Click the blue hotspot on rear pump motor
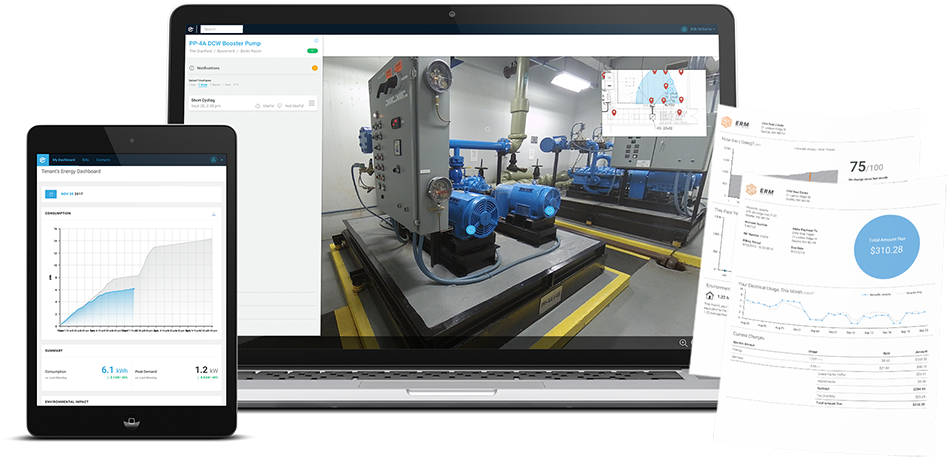This screenshot has height=457, width=947. 549,211
